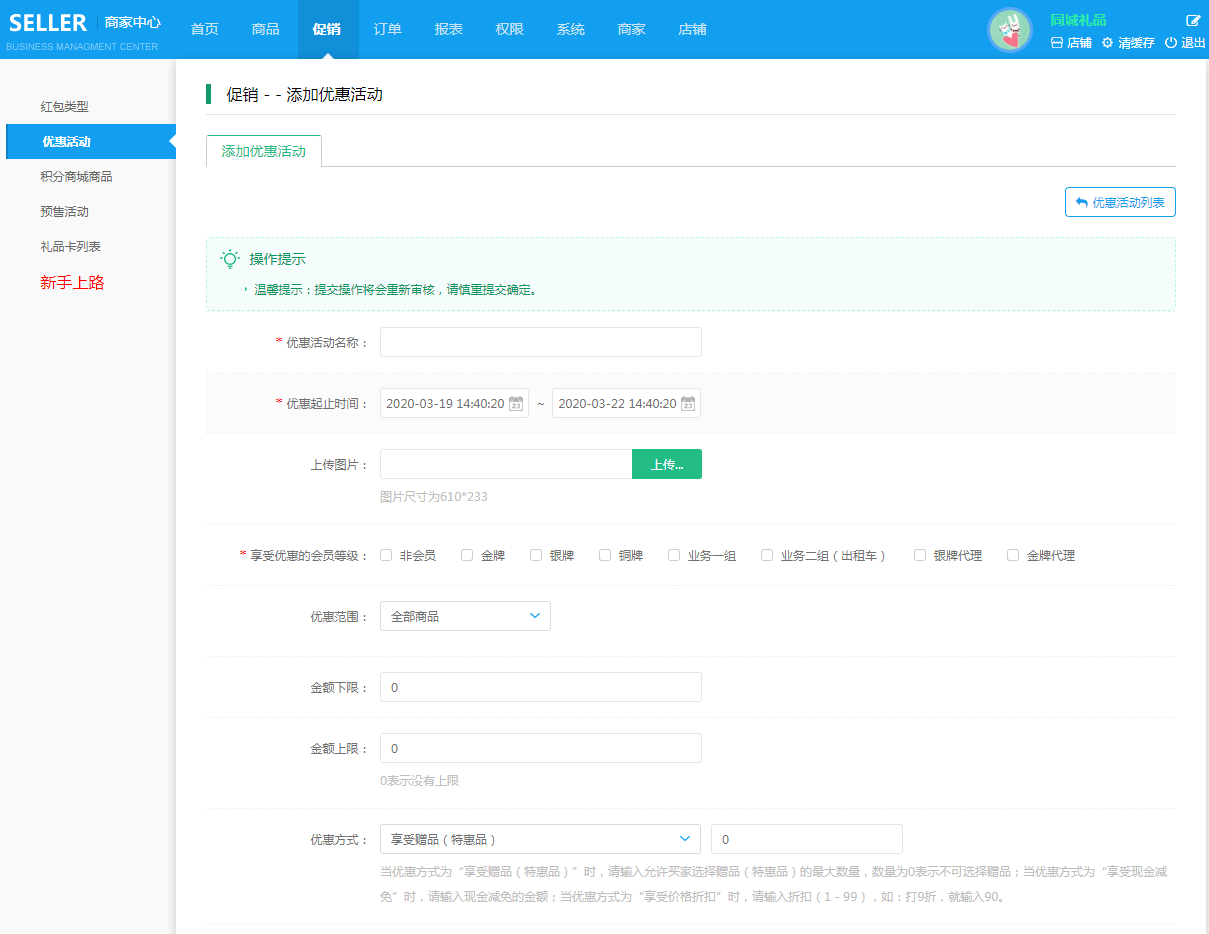This screenshot has height=934, width=1209.
Task: Click the lightbulb icon in 操作提示
Action: click(230, 259)
